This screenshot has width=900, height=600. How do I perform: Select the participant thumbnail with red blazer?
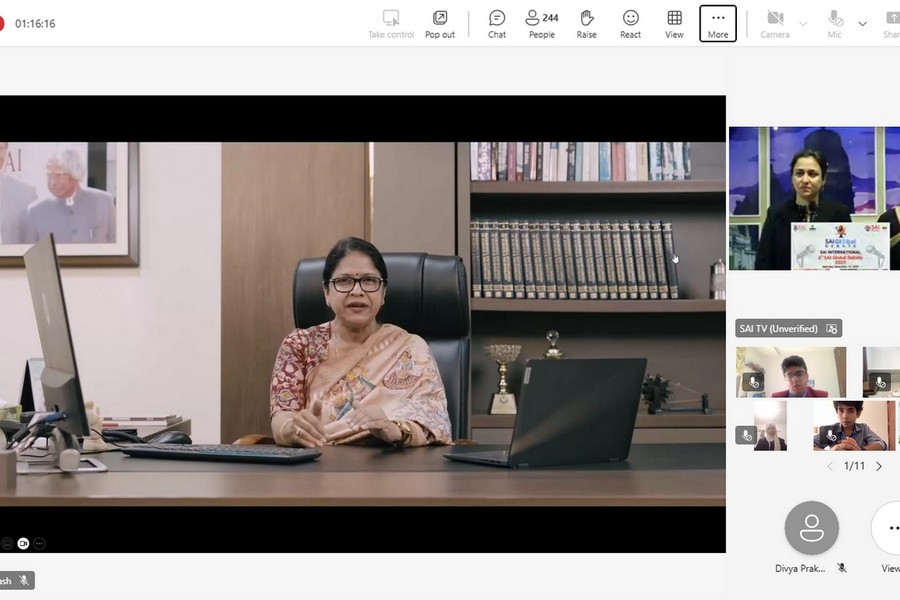791,372
